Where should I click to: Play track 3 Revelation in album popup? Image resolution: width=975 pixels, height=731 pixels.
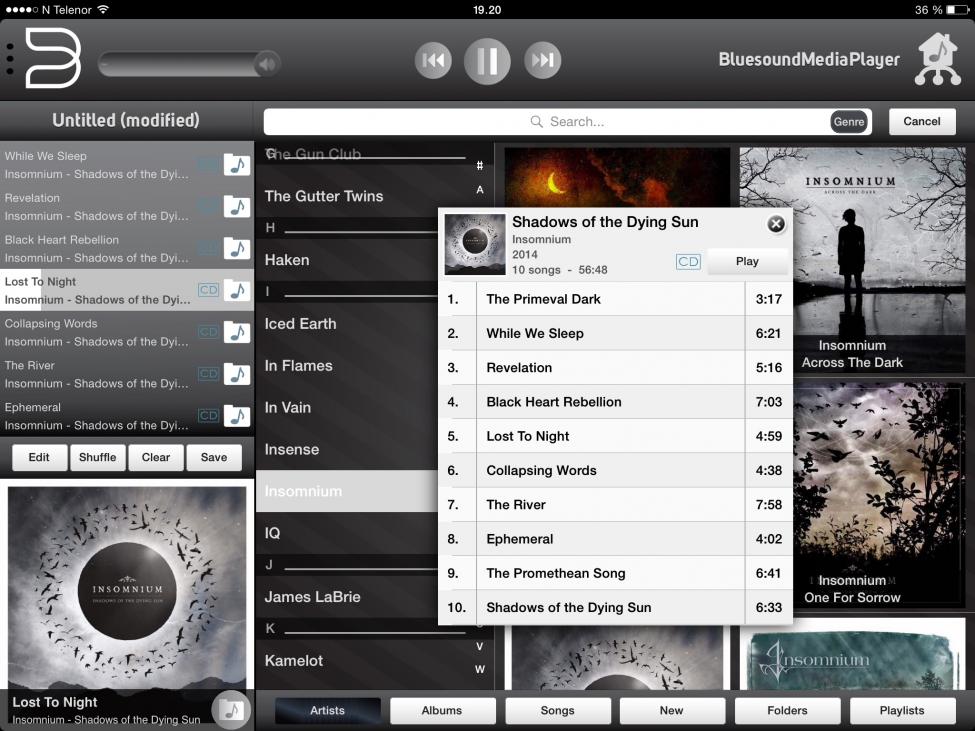[x=615, y=367]
